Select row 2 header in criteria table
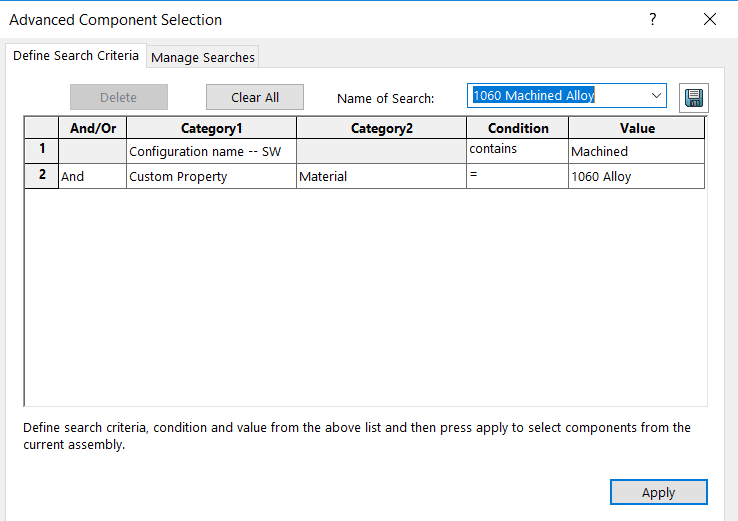This screenshot has width=738, height=521. point(41,175)
